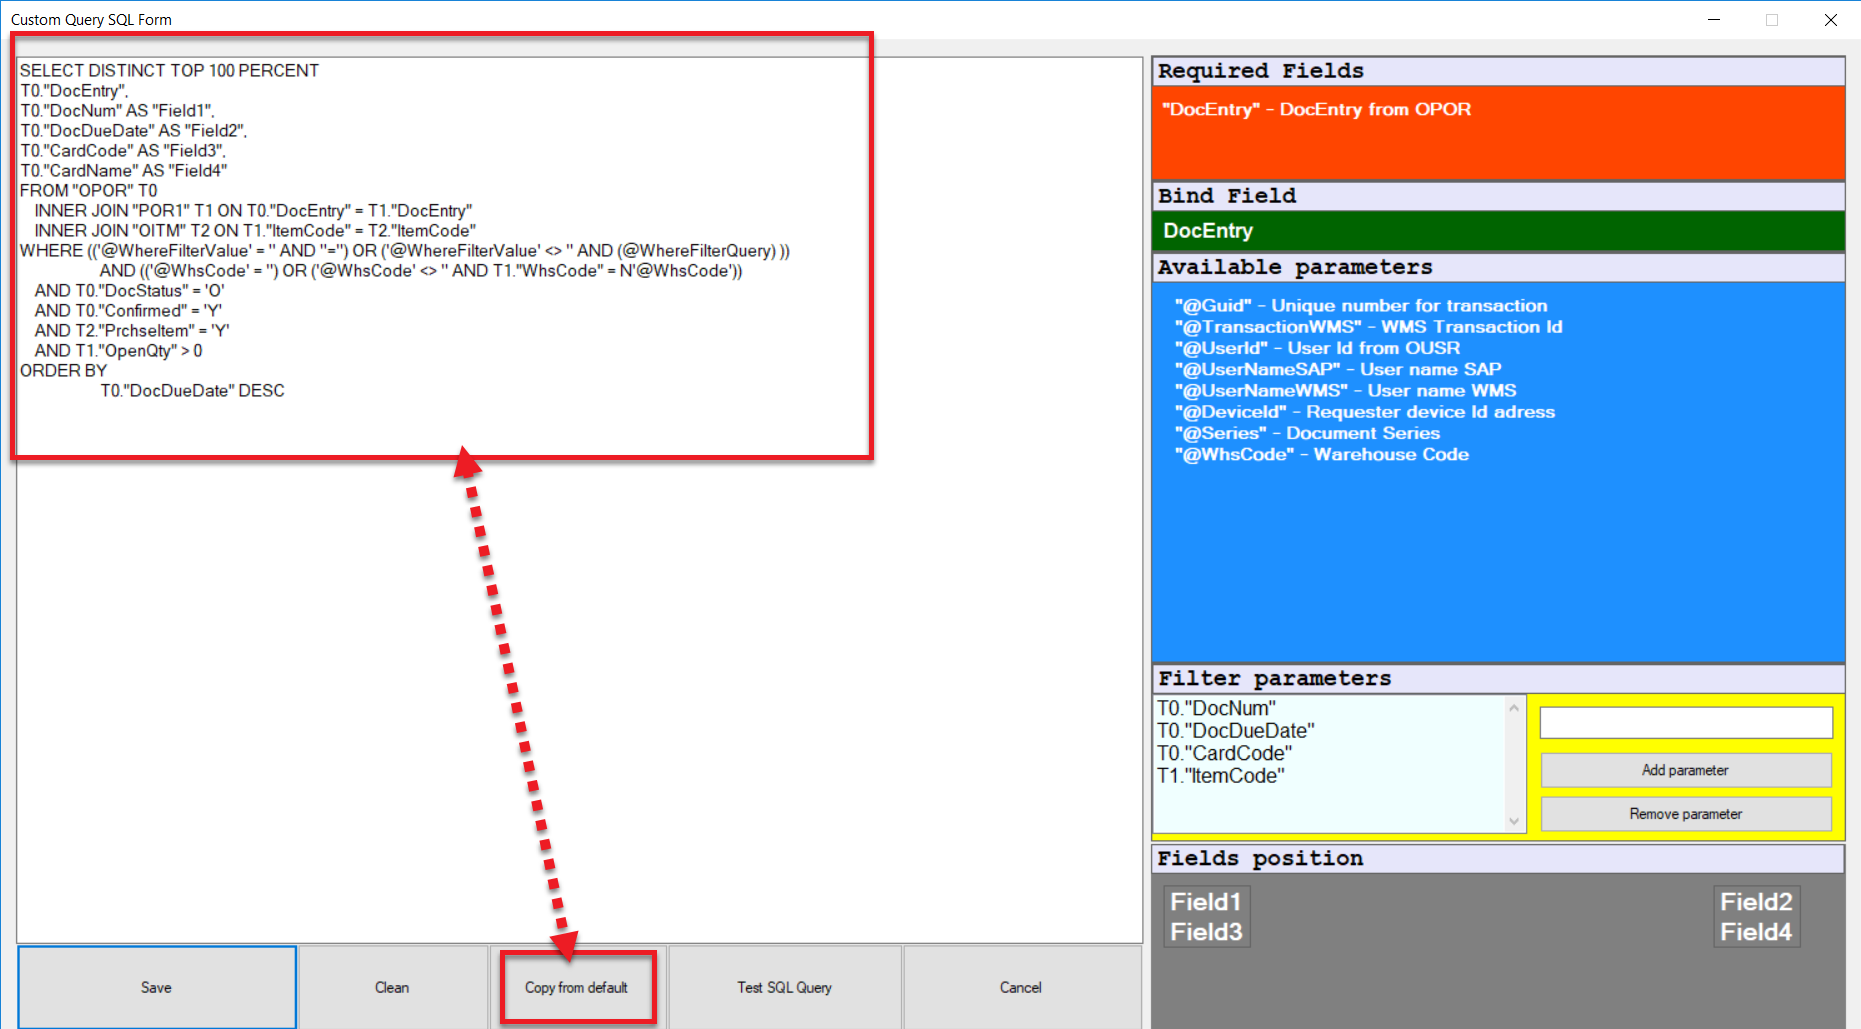The width and height of the screenshot is (1861, 1029).
Task: Select T1."ItemCode" filter parameter
Action: tap(1221, 775)
